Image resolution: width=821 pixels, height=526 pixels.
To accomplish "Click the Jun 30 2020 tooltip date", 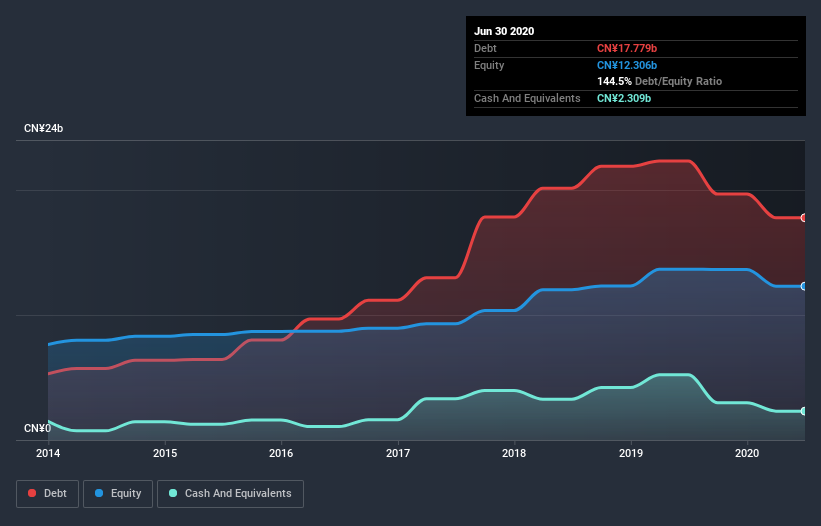I will [x=504, y=31].
